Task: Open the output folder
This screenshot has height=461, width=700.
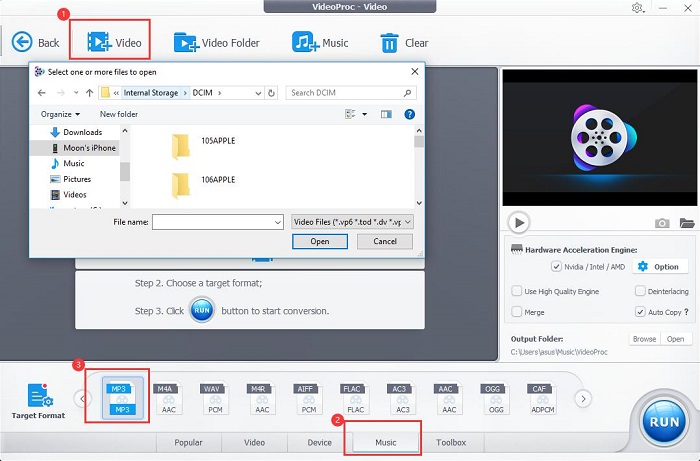Action: [x=675, y=339]
